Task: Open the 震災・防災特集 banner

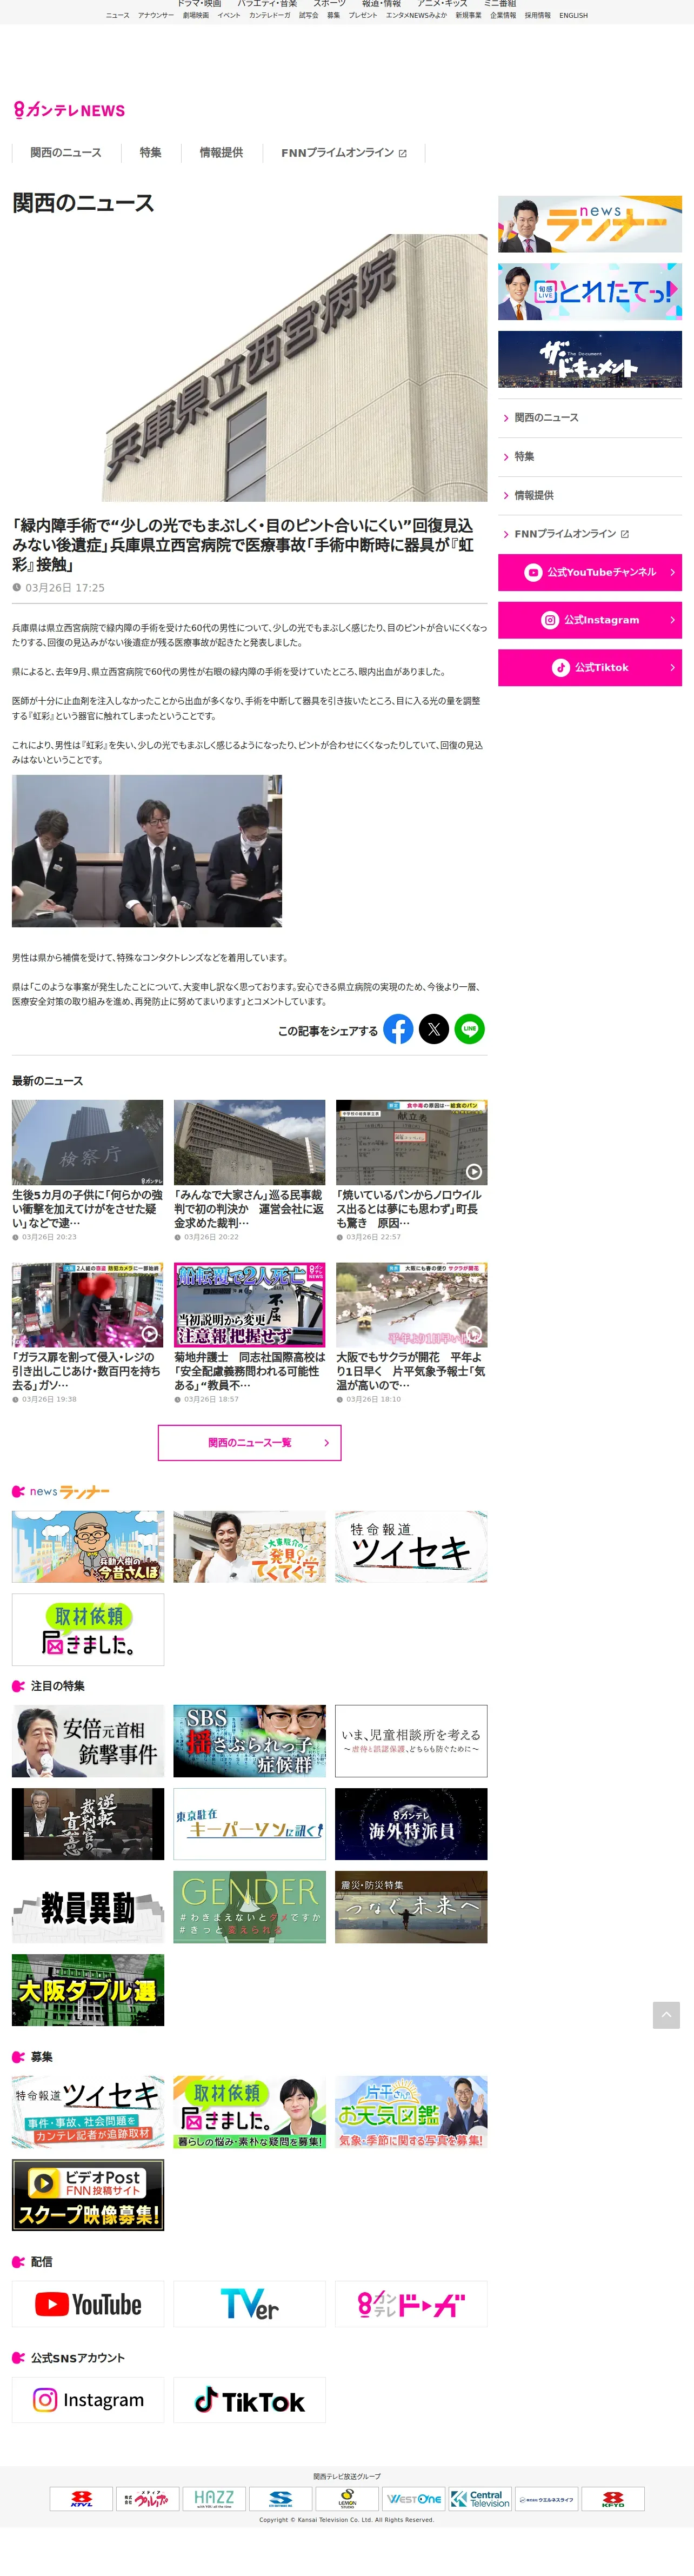Action: [411, 1907]
